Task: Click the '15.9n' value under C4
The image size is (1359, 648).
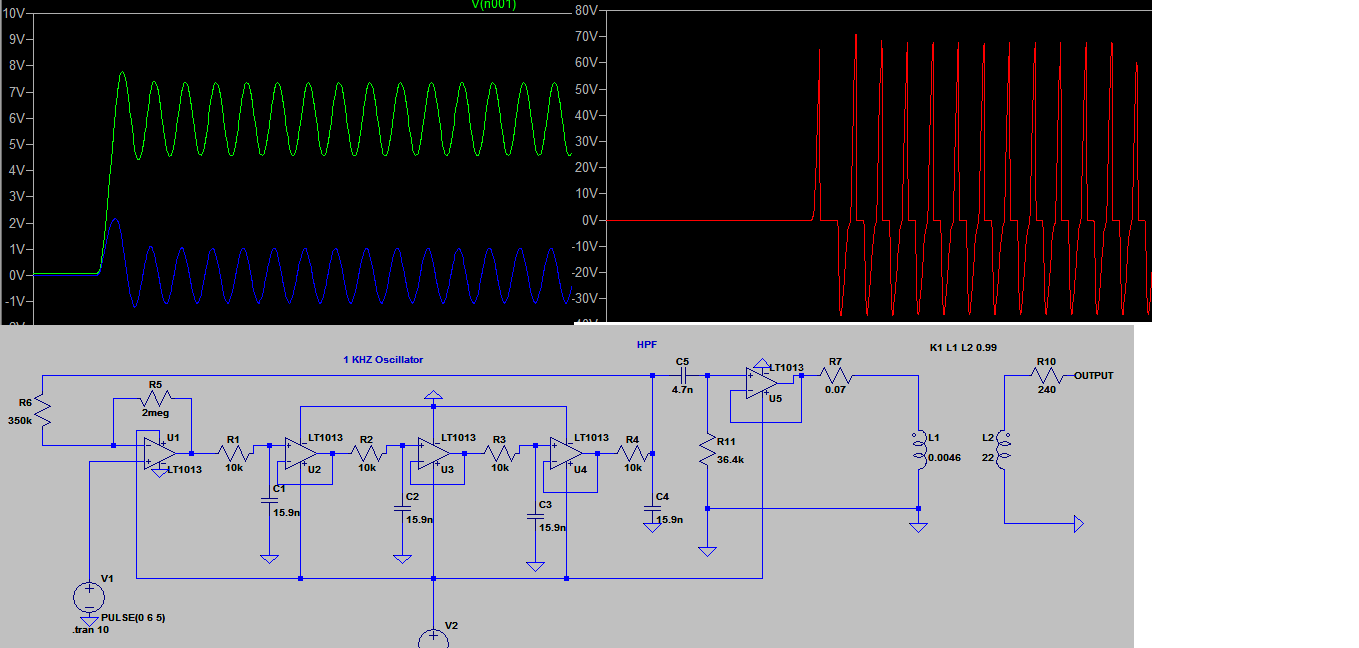Action: pyautogui.click(x=669, y=520)
